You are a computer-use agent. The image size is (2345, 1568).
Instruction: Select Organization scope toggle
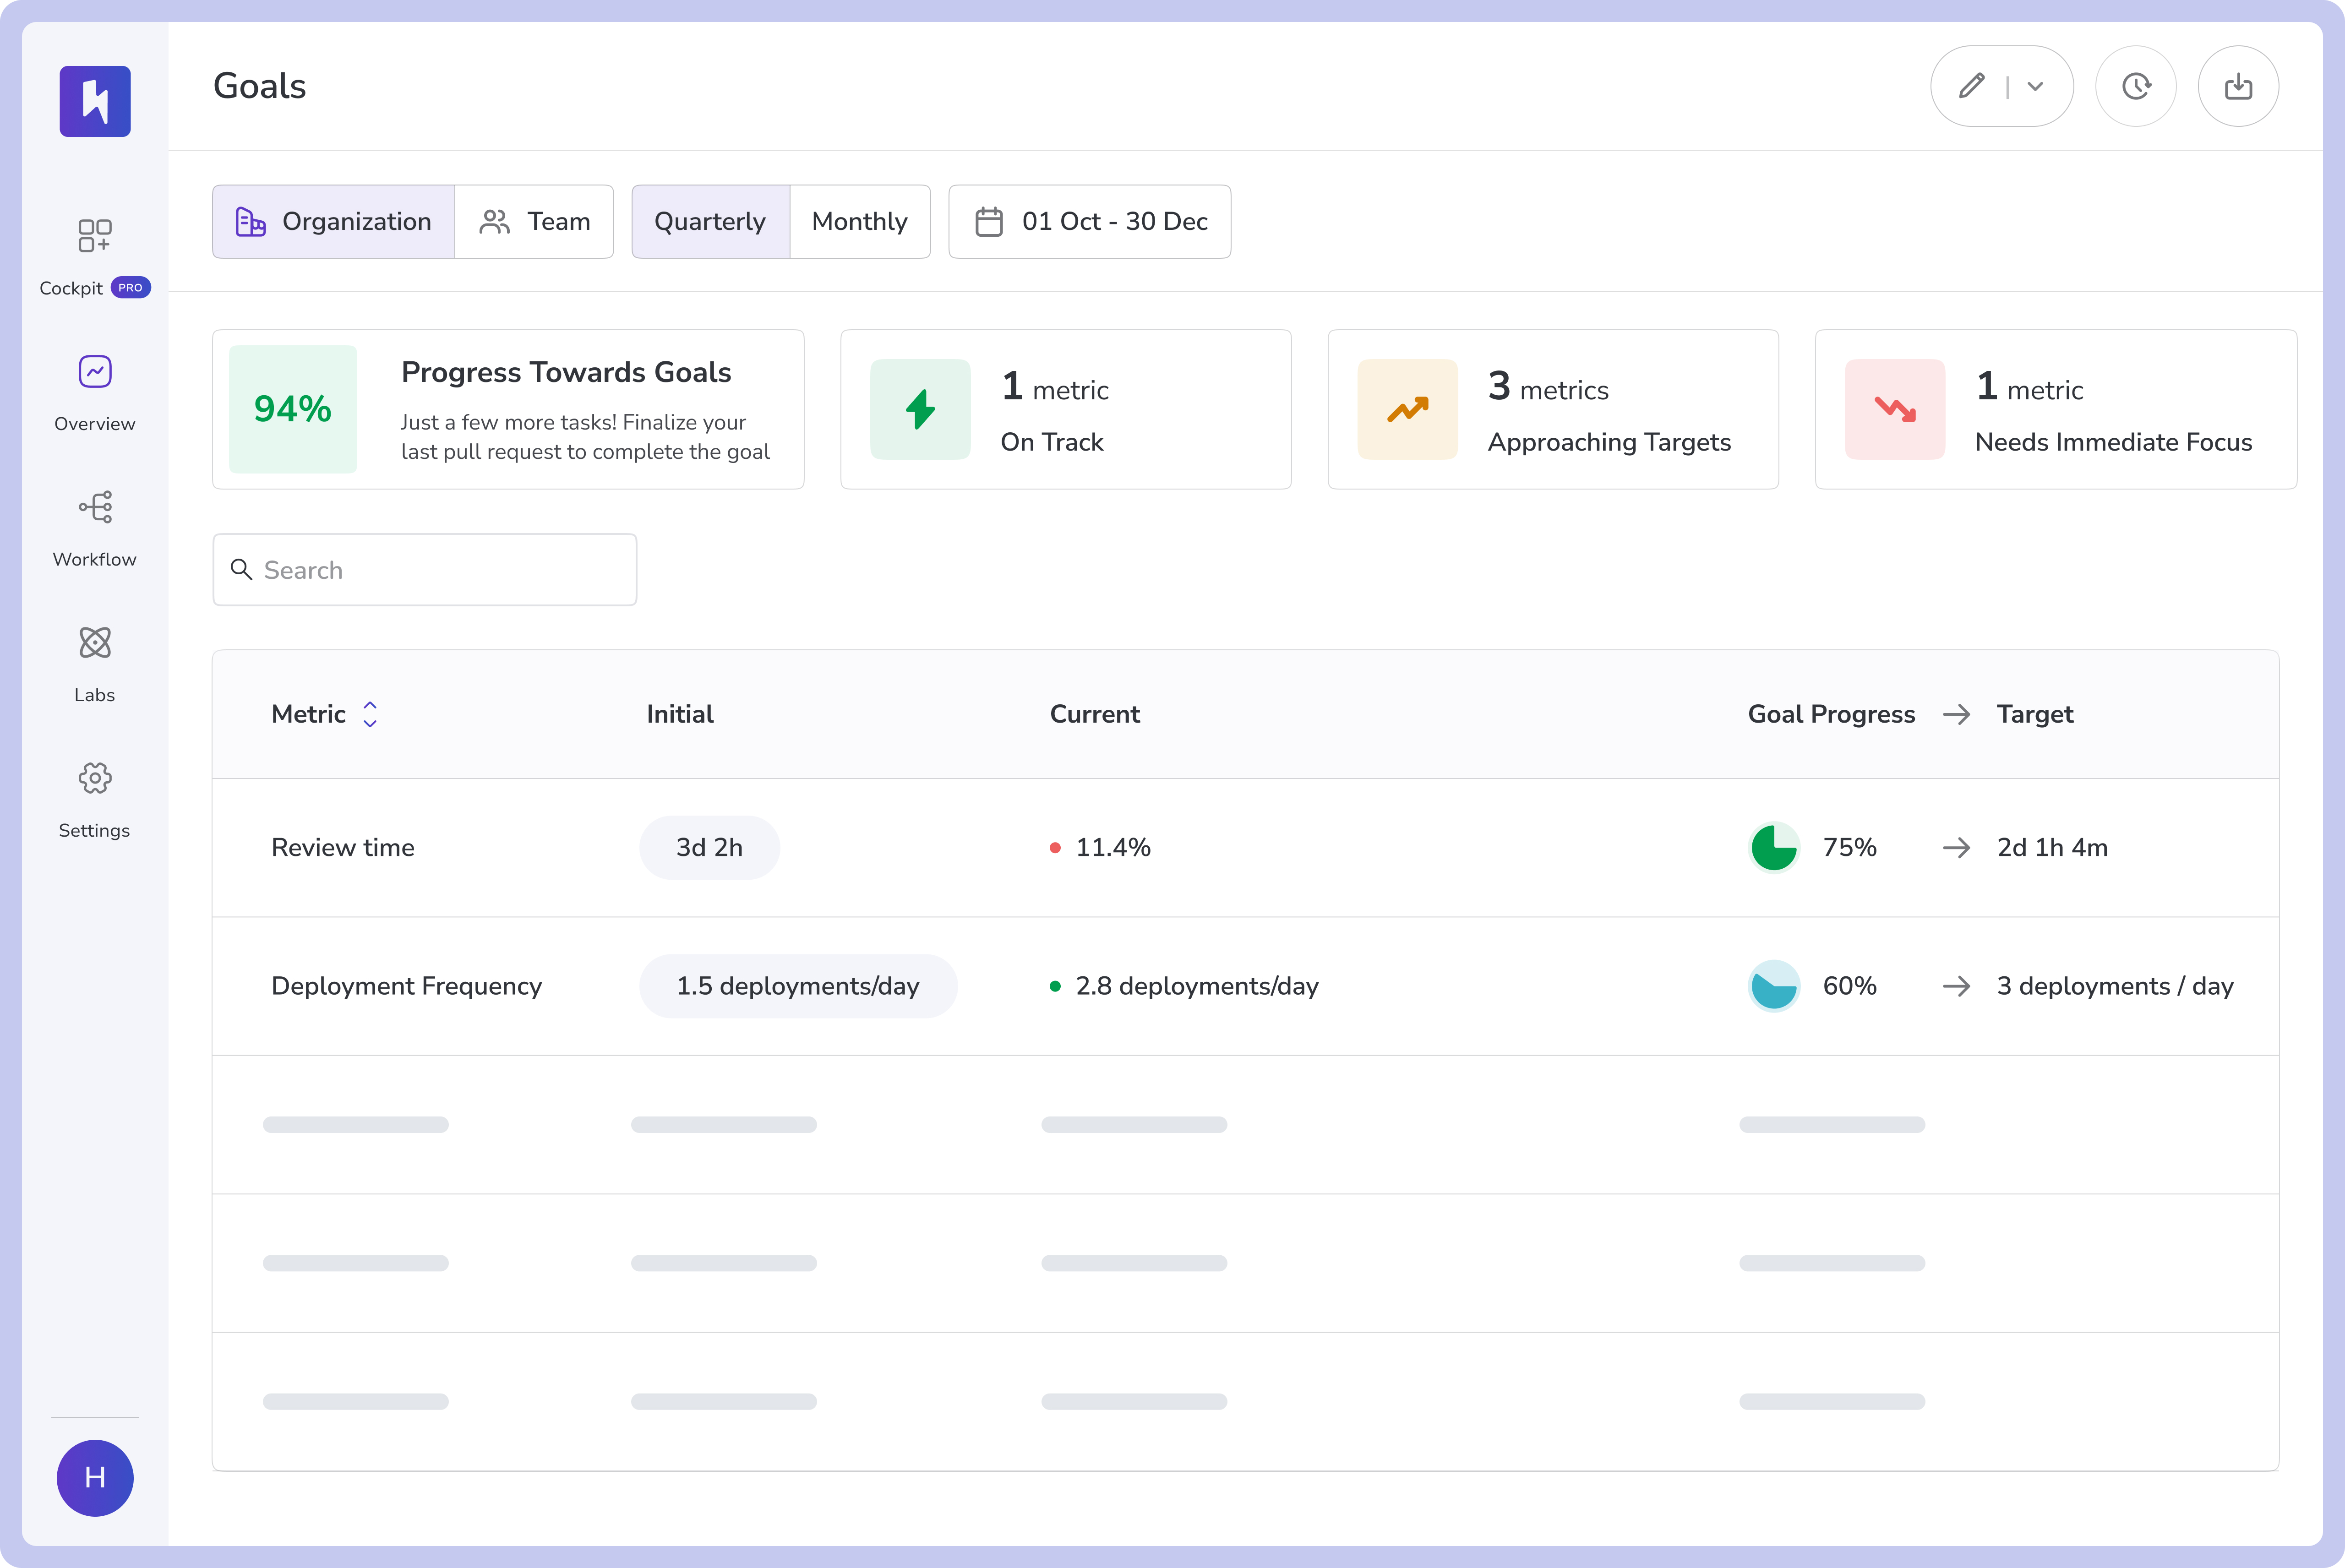pyautogui.click(x=334, y=221)
